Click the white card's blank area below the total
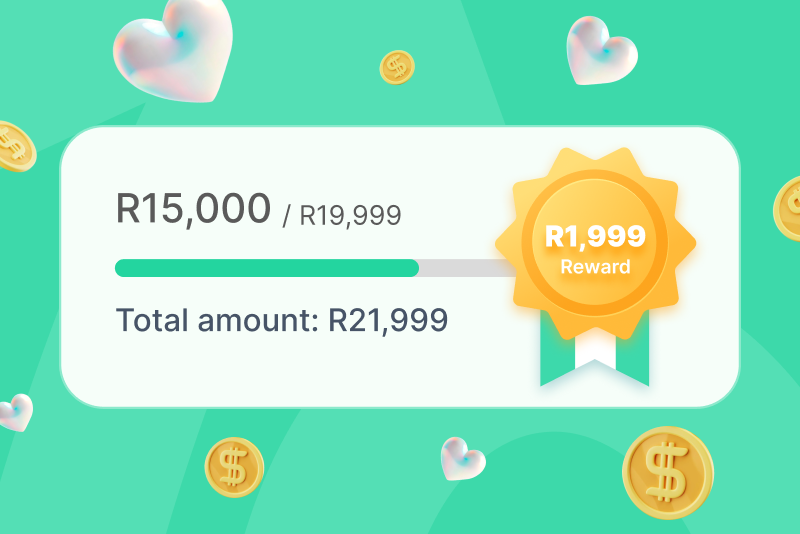Screen dimensions: 800x534 [x=300, y=372]
